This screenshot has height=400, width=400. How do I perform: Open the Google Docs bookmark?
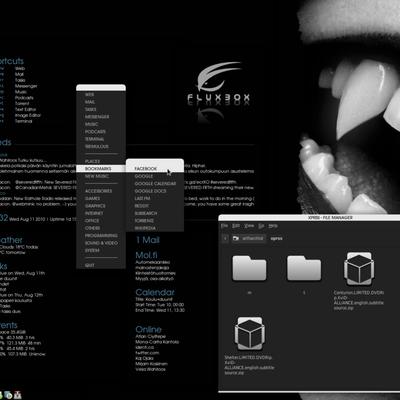point(155,191)
